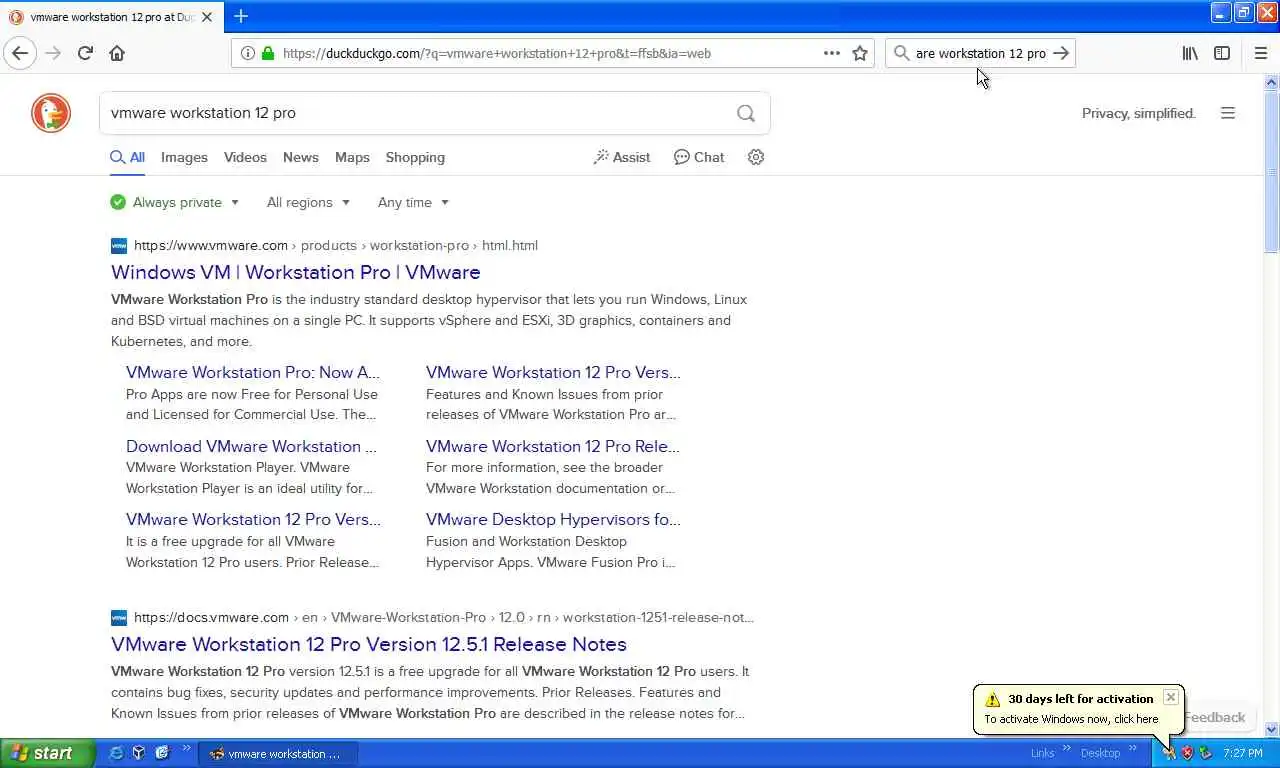Click the 7:27 PM taskbar clock
The height and width of the screenshot is (768, 1280).
(1243, 753)
